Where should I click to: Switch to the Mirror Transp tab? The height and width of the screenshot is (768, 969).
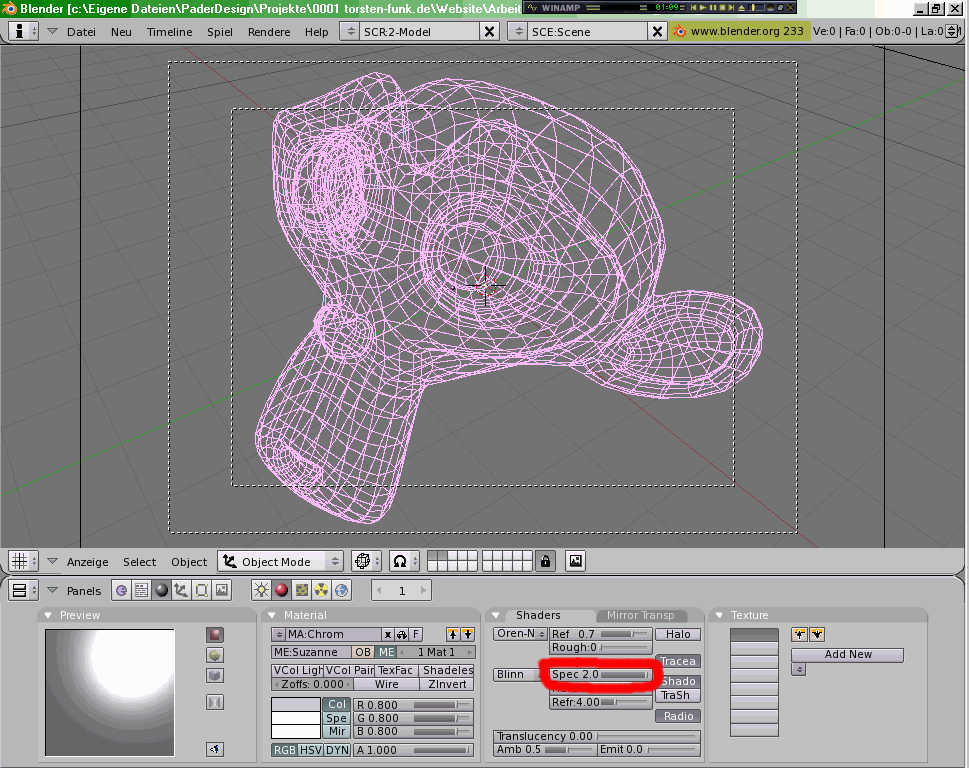pyautogui.click(x=640, y=615)
